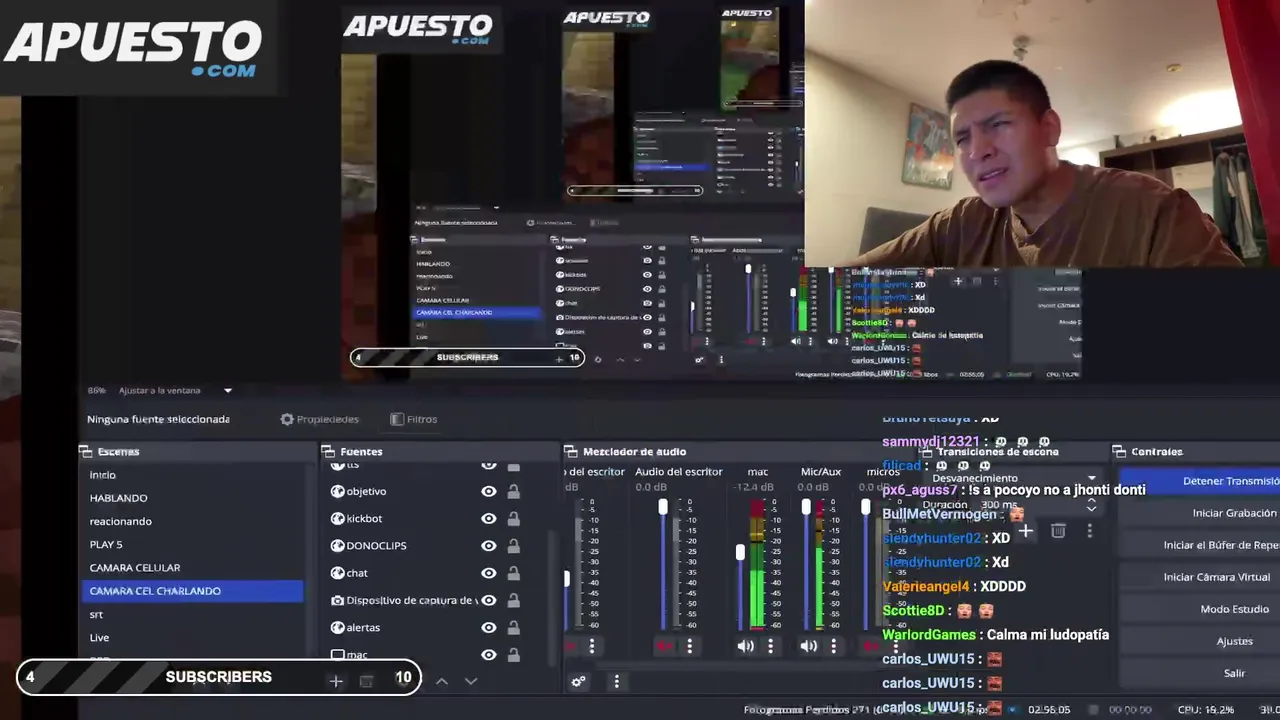This screenshot has height=720, width=1280.
Task: Select the reacionando scene
Action: [191, 521]
